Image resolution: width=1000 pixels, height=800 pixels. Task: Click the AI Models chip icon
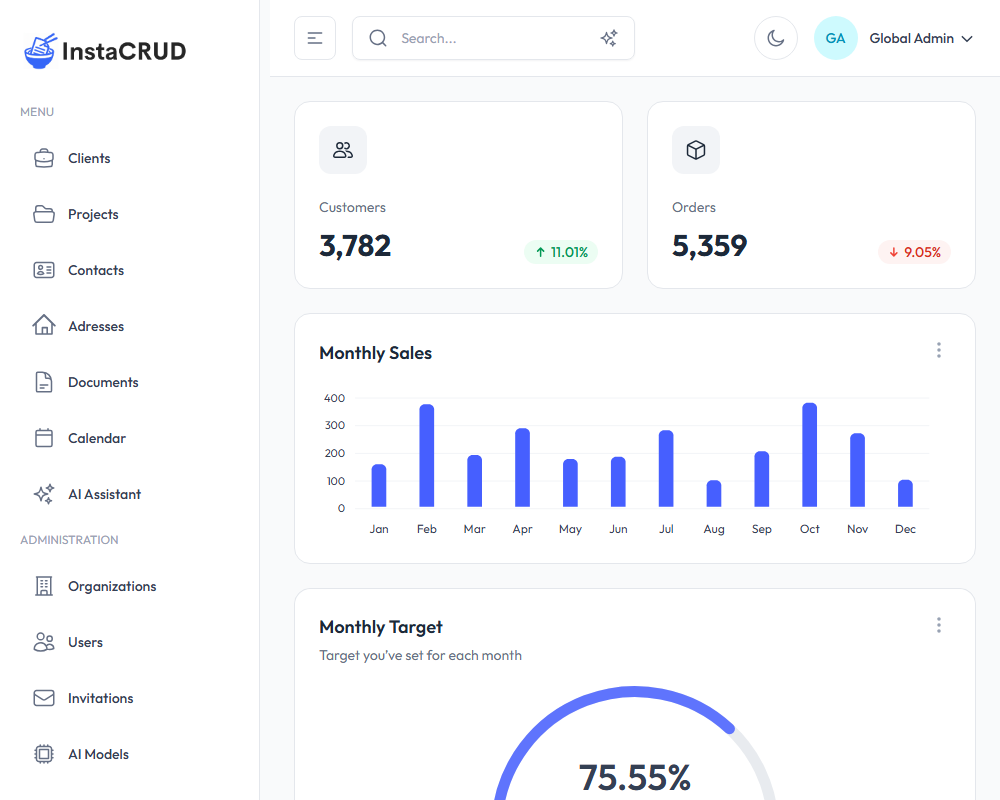(44, 754)
